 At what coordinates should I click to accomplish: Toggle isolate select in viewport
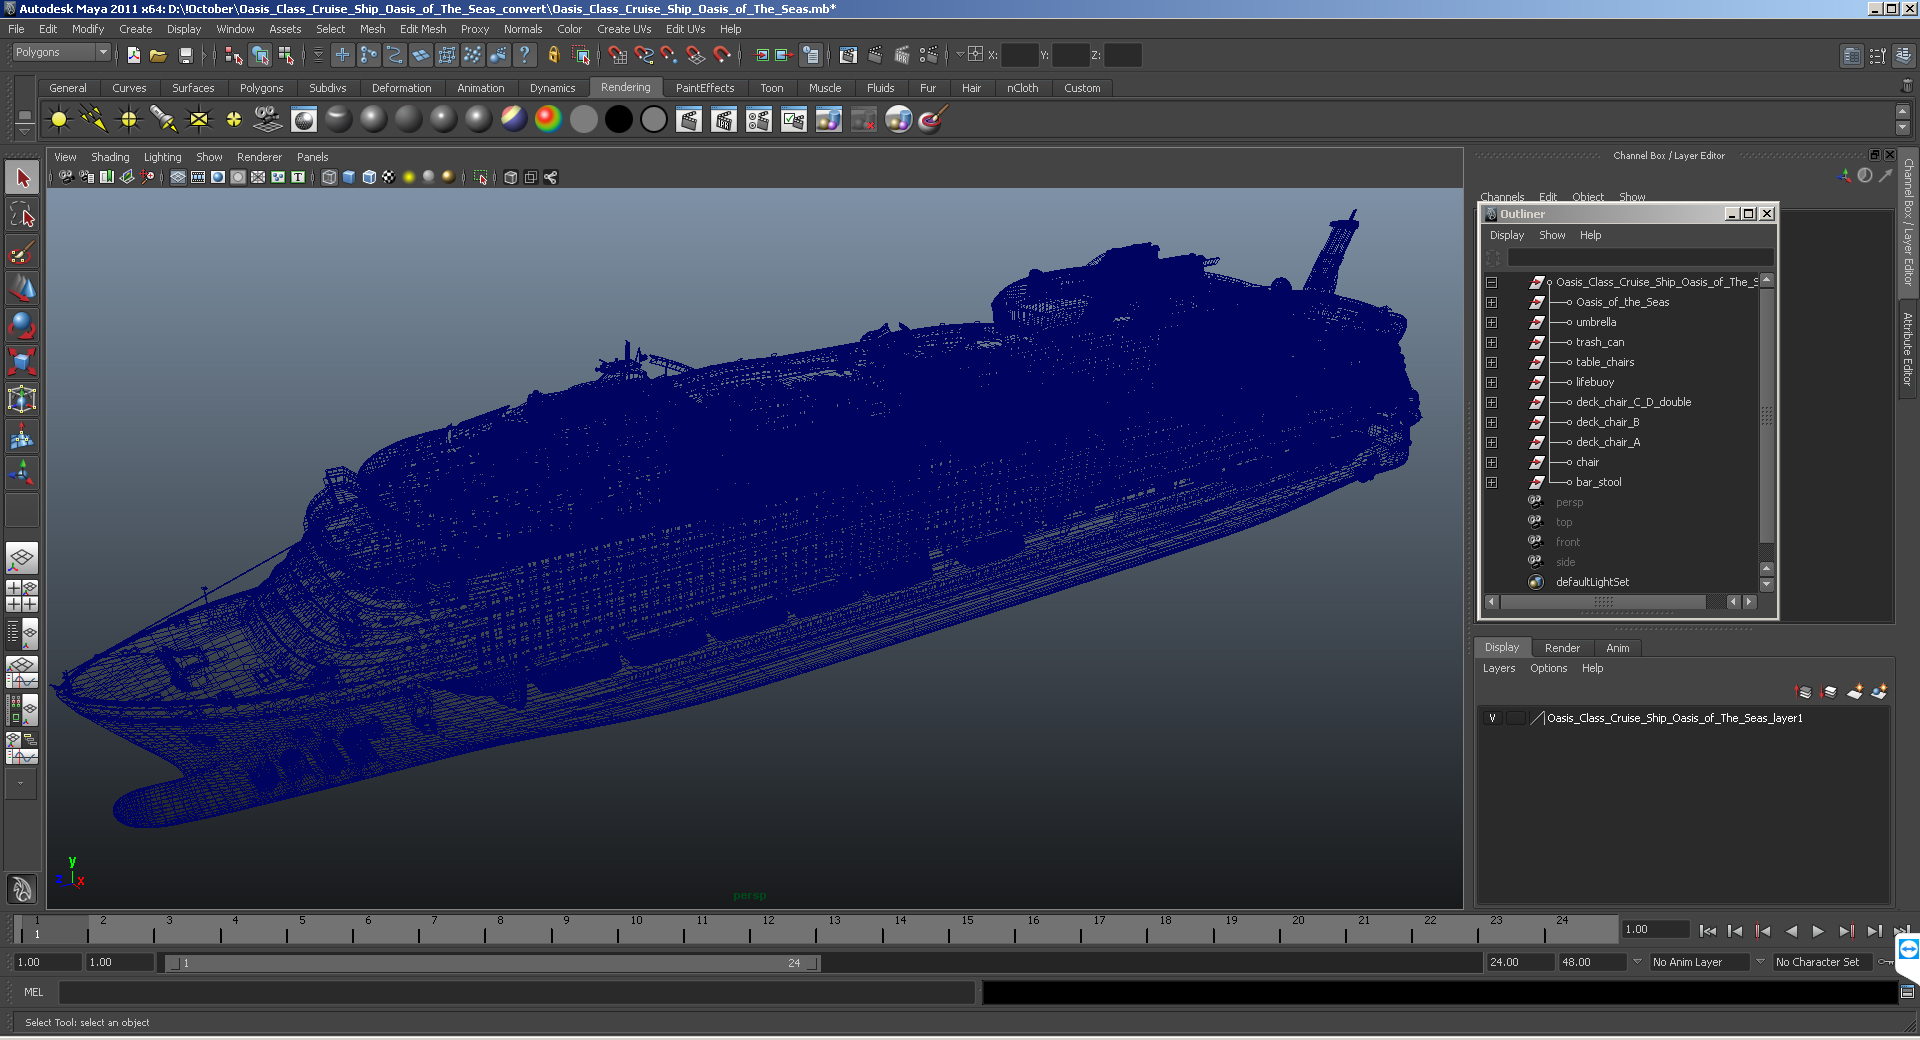tap(481, 177)
